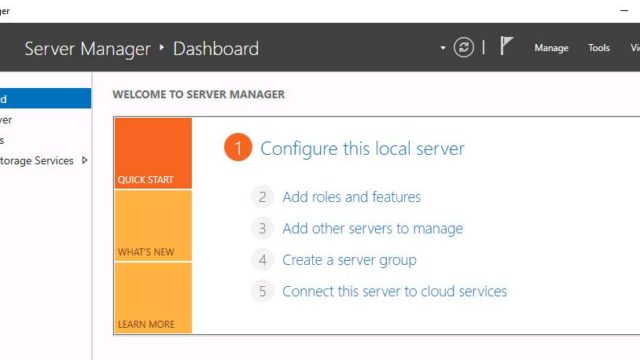Open the notifications flag
This screenshot has width=640, height=360.
point(506,46)
